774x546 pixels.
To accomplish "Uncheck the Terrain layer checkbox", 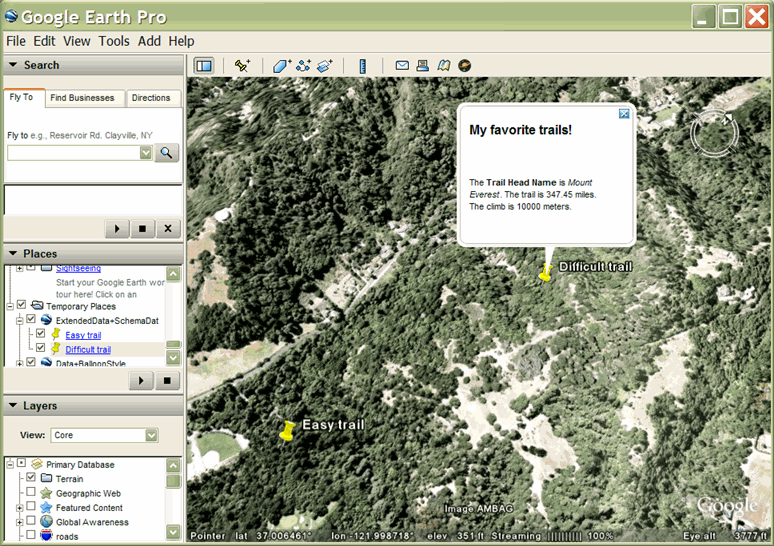I will 31,479.
